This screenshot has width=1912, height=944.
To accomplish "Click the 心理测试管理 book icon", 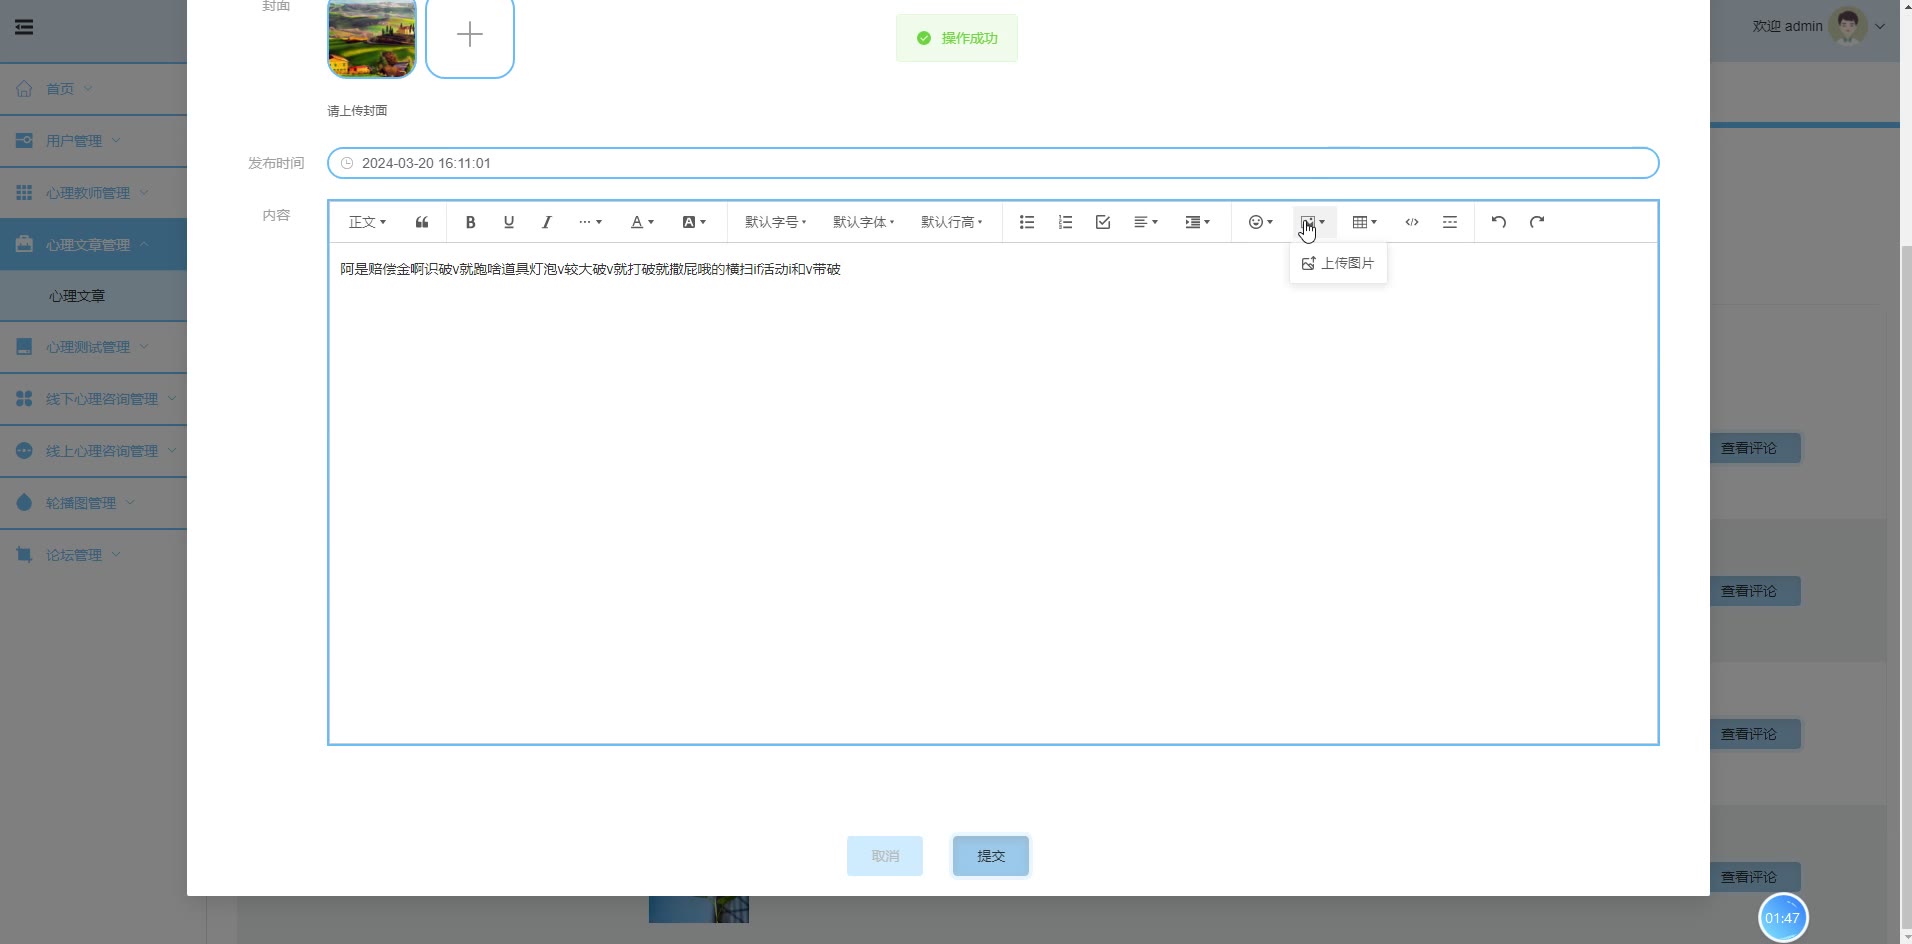I will (x=24, y=346).
